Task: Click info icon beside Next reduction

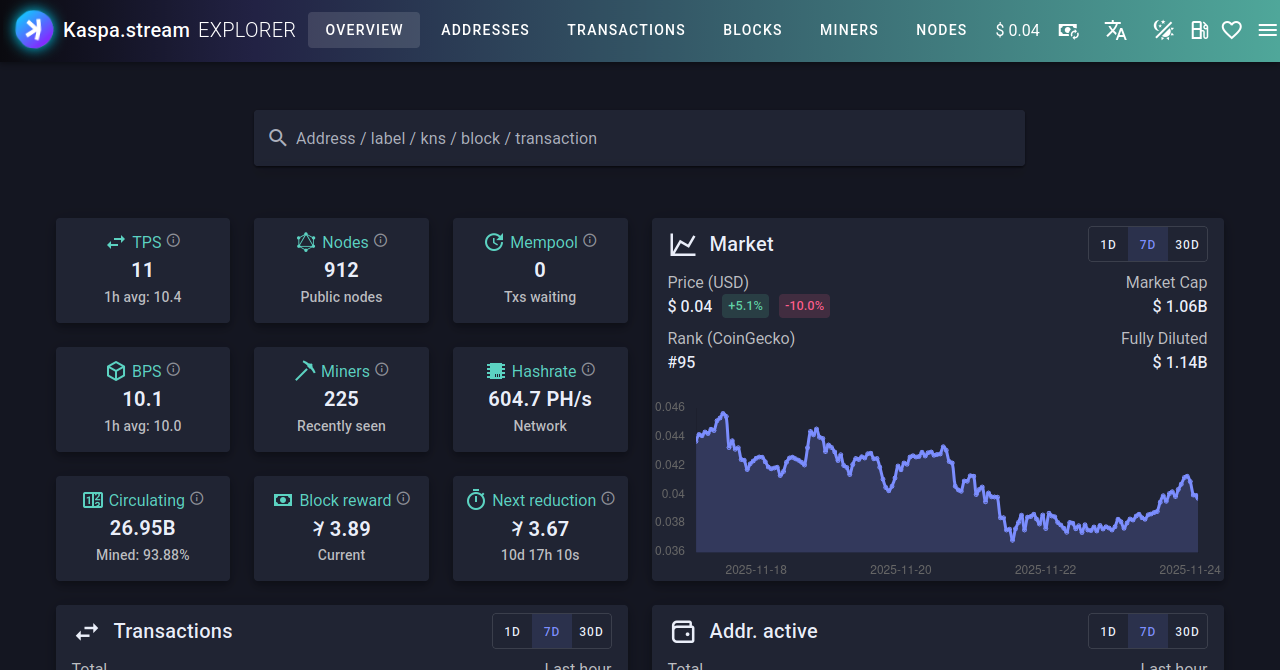Action: (608, 499)
